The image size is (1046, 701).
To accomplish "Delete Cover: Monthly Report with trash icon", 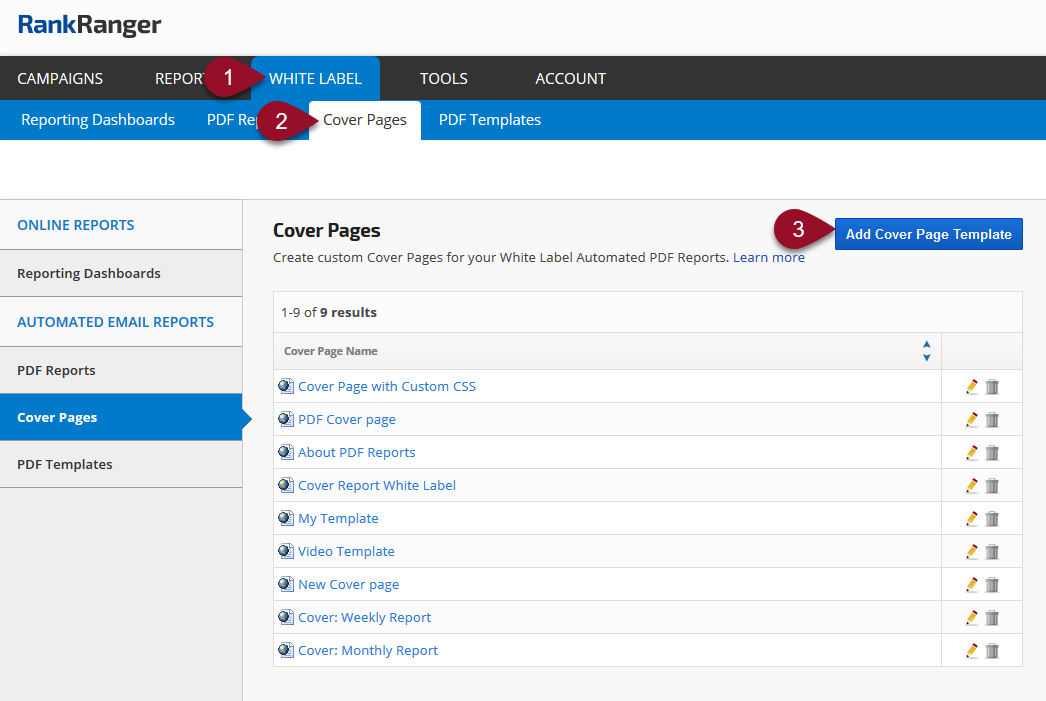I will 992,650.
